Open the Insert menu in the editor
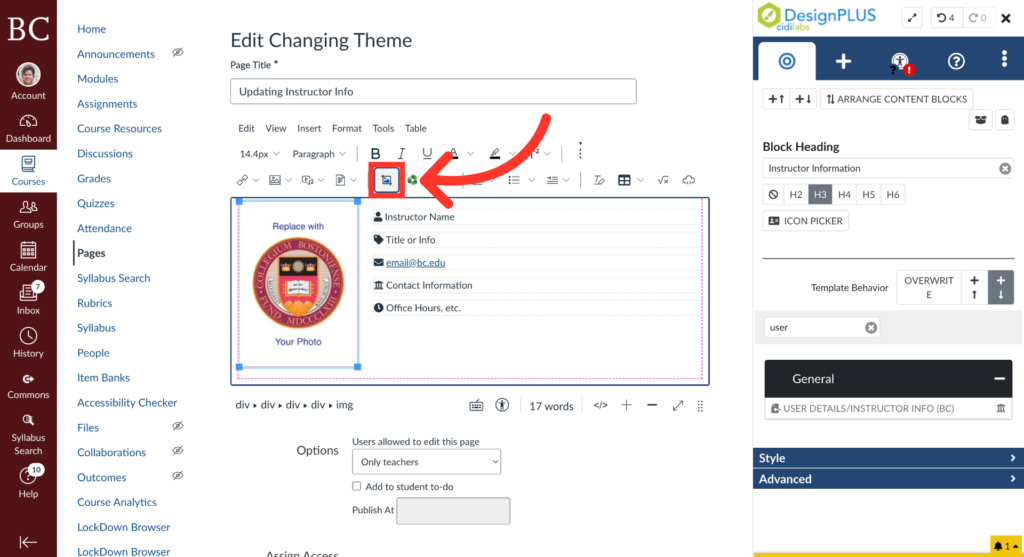1024x557 pixels. coord(309,128)
